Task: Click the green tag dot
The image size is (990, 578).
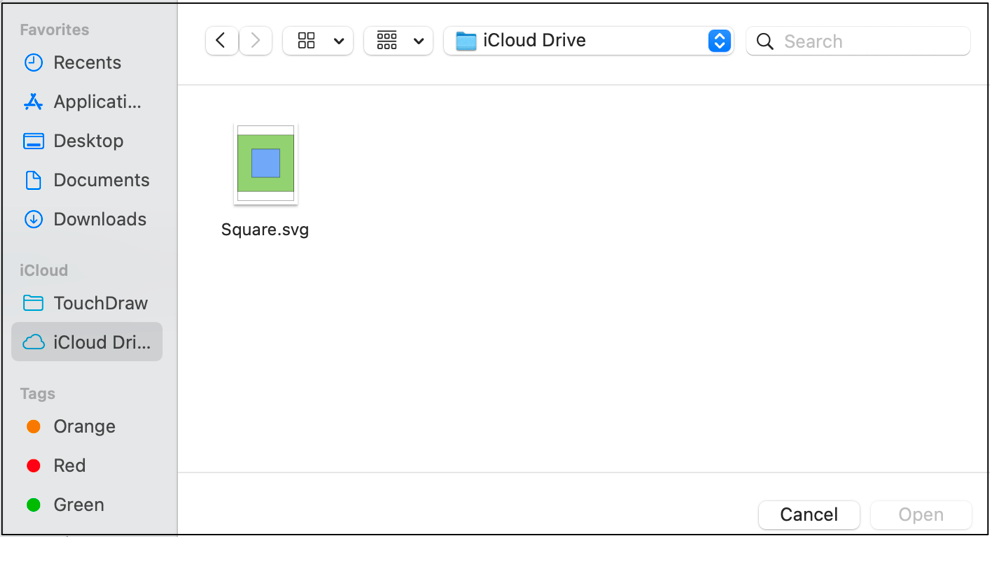Action: 33,505
